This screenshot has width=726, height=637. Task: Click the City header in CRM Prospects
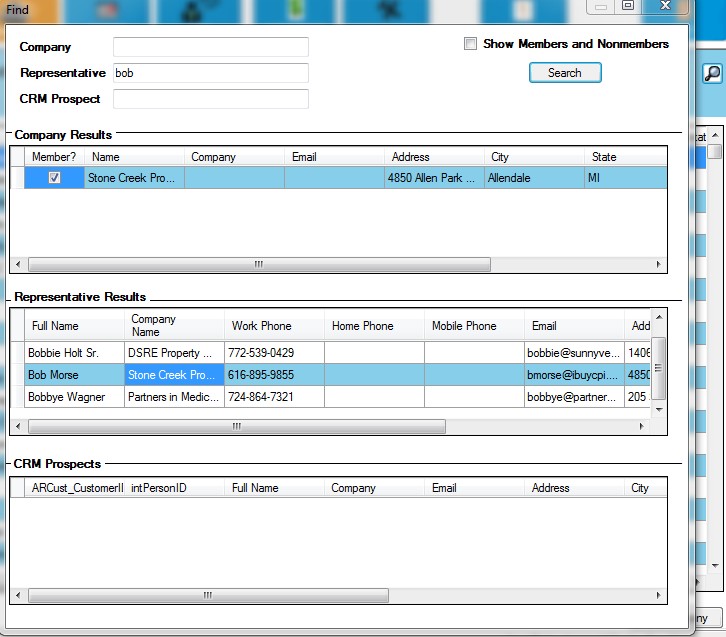click(646, 488)
